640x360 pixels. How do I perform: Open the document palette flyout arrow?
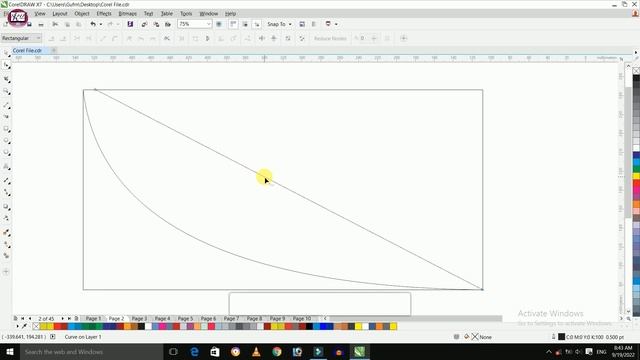tap(18, 326)
